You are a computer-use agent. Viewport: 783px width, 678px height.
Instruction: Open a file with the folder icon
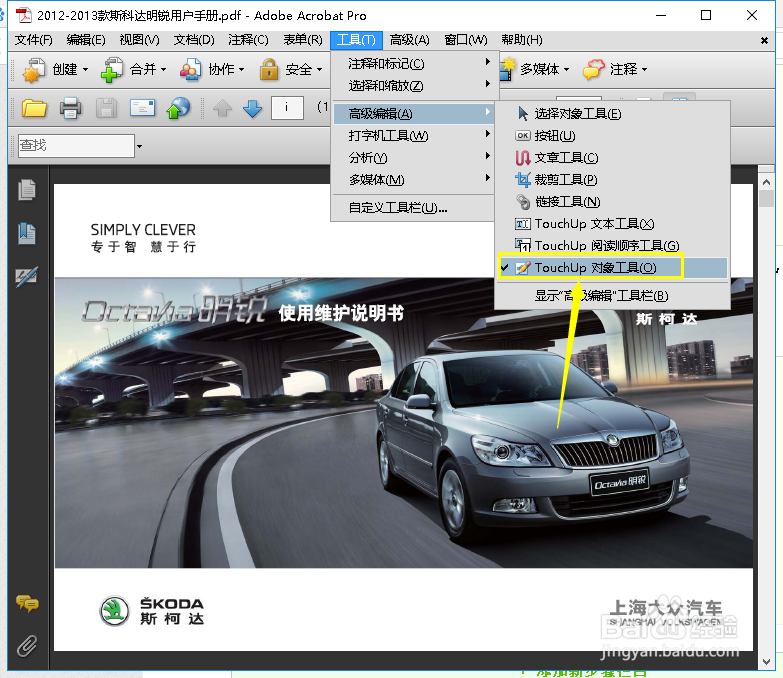point(34,108)
